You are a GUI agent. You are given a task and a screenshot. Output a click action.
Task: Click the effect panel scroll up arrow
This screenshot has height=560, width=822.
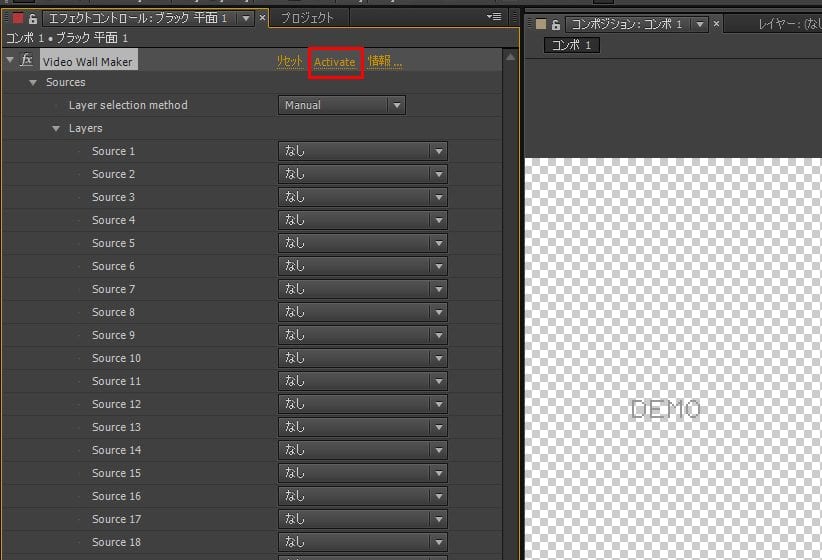pos(511,57)
